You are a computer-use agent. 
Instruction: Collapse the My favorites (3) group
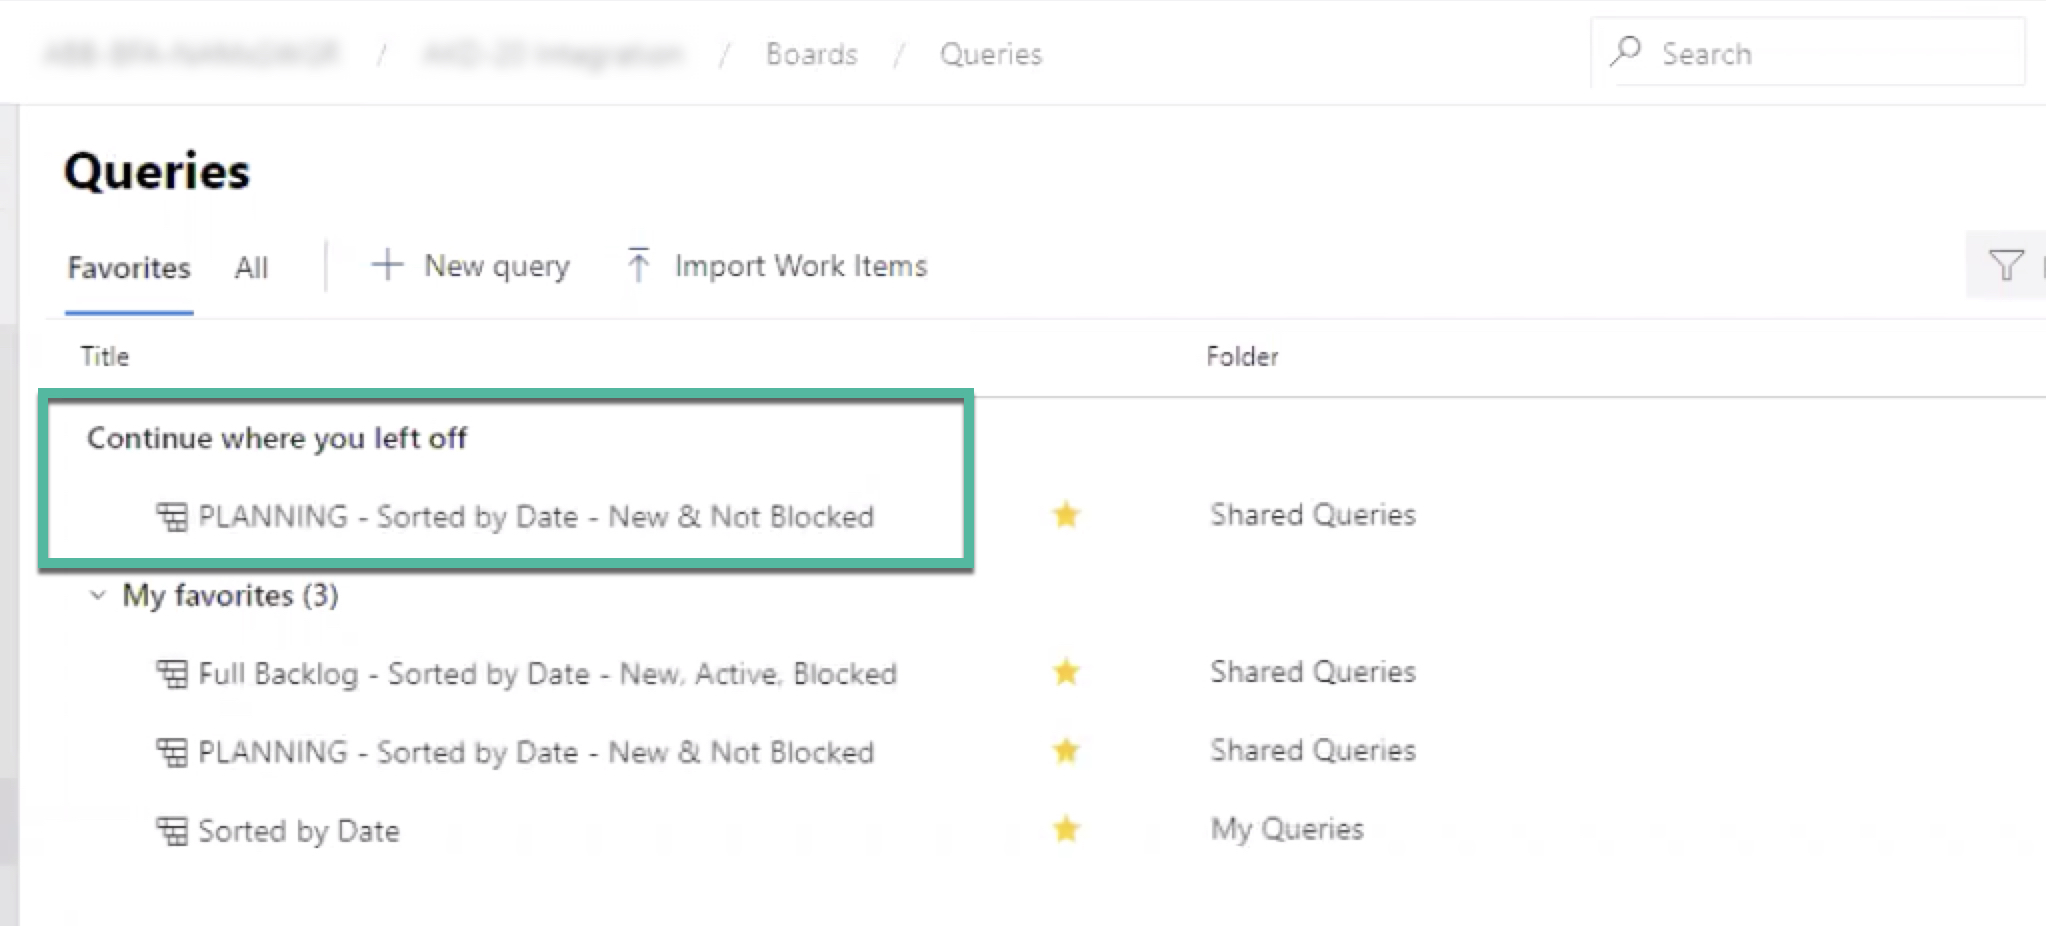(x=98, y=596)
